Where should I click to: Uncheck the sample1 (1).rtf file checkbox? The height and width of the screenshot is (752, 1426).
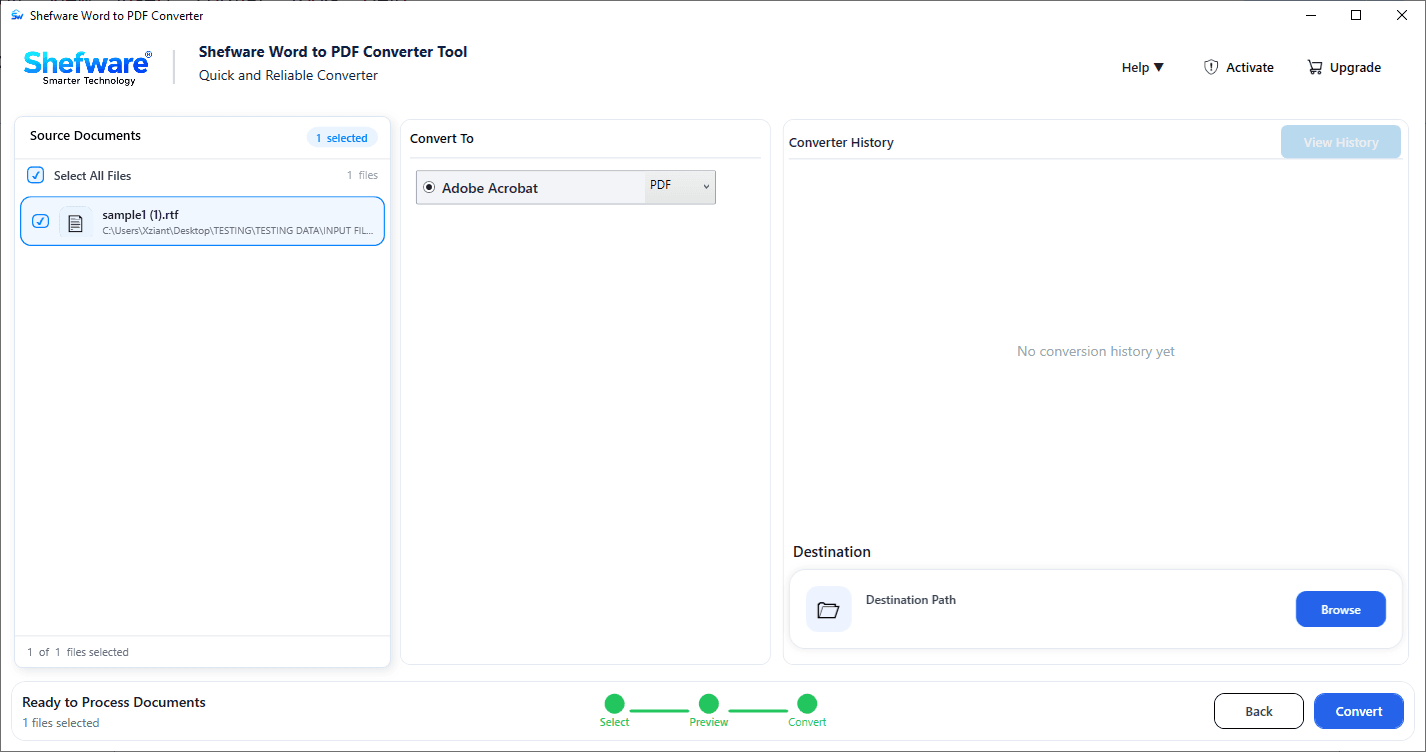point(40,221)
